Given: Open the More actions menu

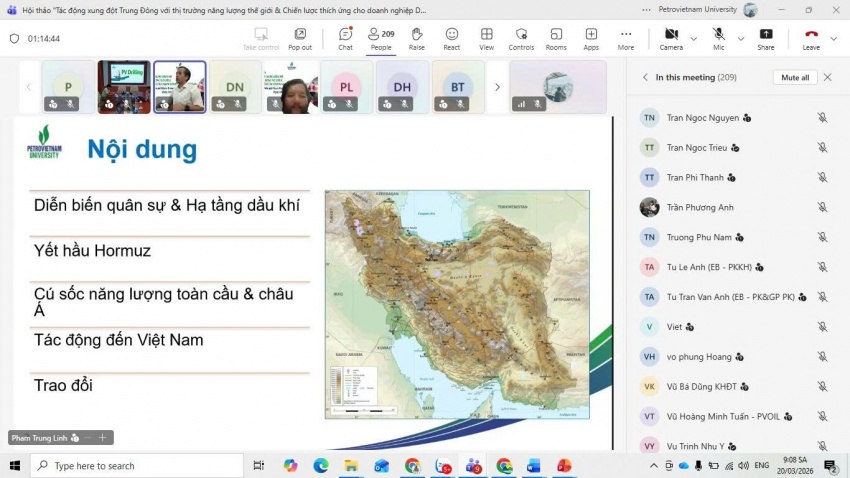Looking at the screenshot, I should coord(625,38).
